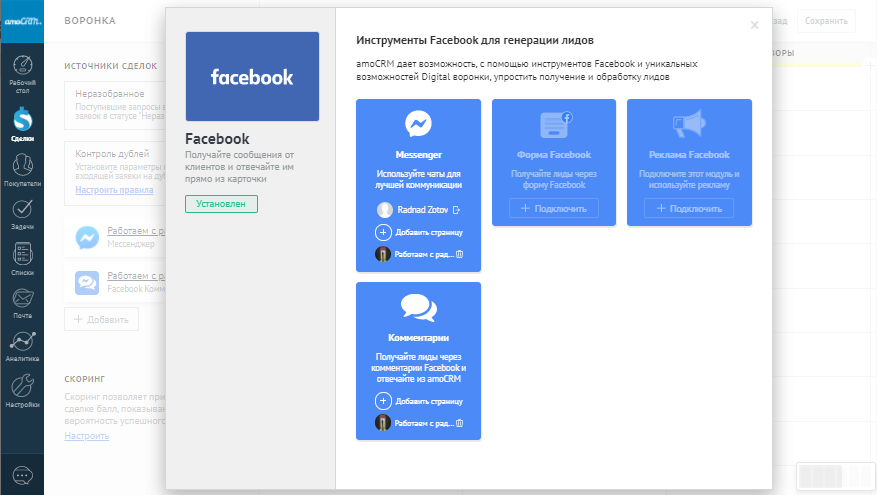This screenshot has height=495, width=877.
Task: Click the СКОРИНГ section heading
Action: (84, 379)
